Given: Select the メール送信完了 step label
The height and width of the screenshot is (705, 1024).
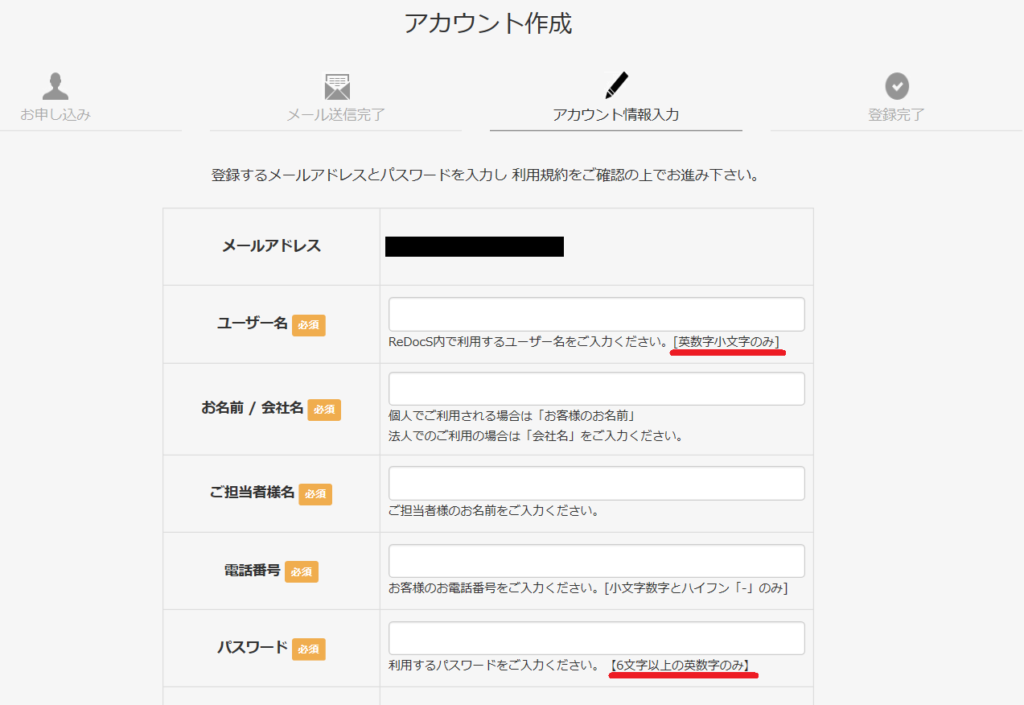Looking at the screenshot, I should (x=336, y=115).
